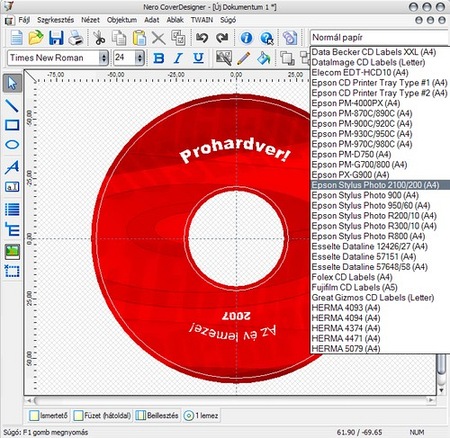Create a new document with toolbar icon
The width and height of the screenshot is (450, 438).
coord(16,38)
